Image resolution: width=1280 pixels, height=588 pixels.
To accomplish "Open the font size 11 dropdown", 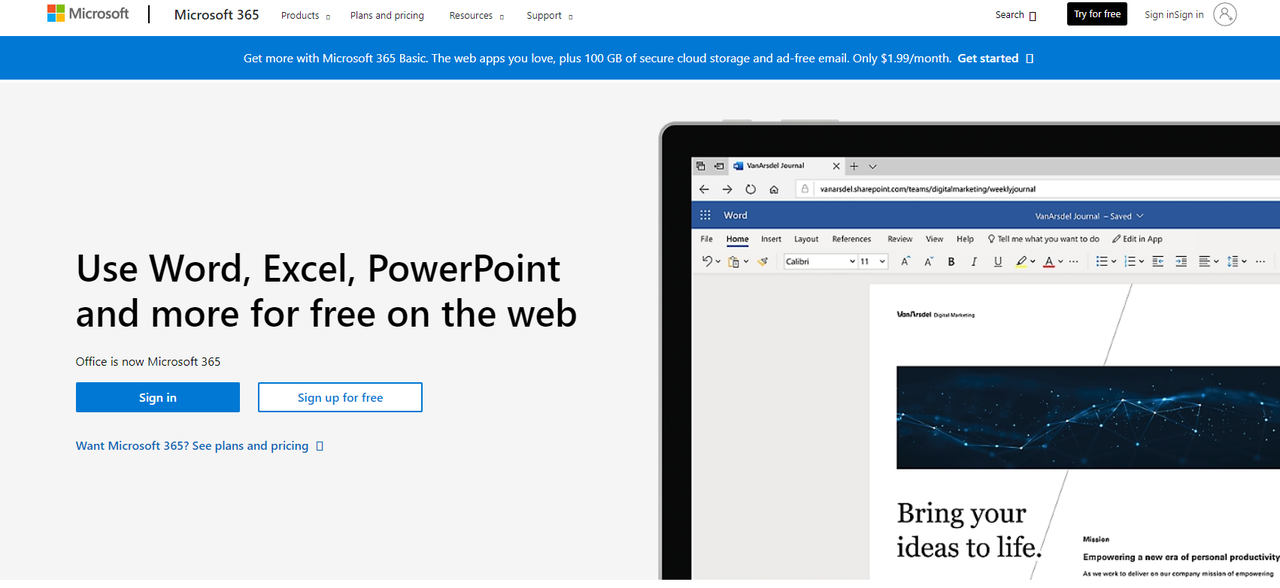I will (882, 261).
